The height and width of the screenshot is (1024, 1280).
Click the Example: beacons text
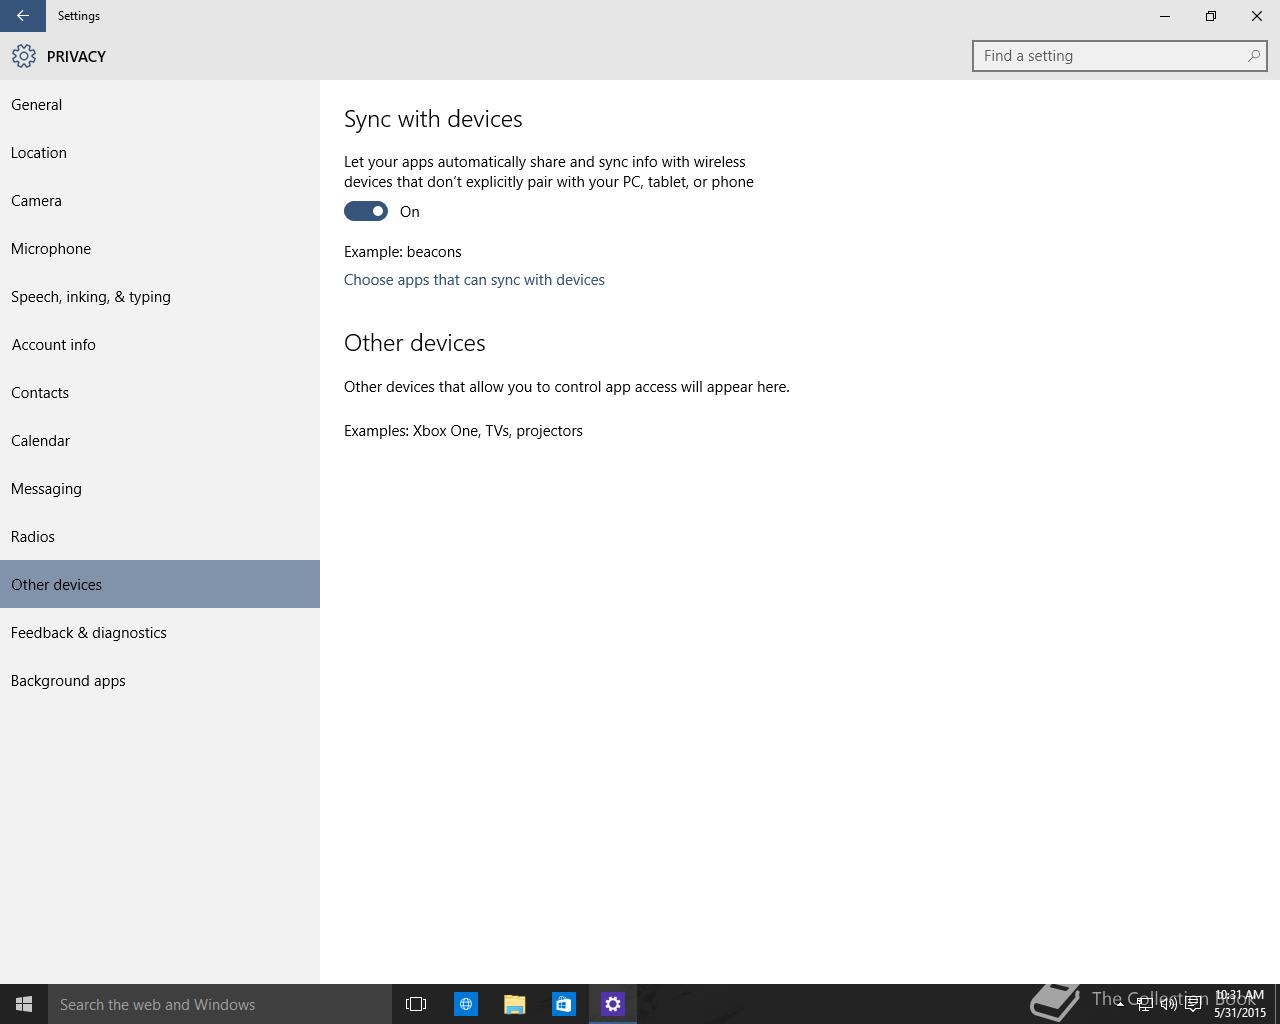click(403, 252)
